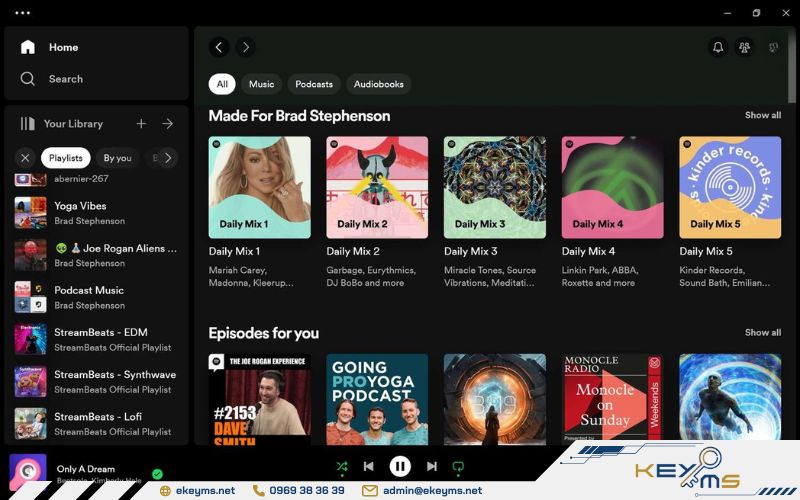The image size is (800, 500).
Task: Select the Playlists filter chip
Action: click(65, 158)
